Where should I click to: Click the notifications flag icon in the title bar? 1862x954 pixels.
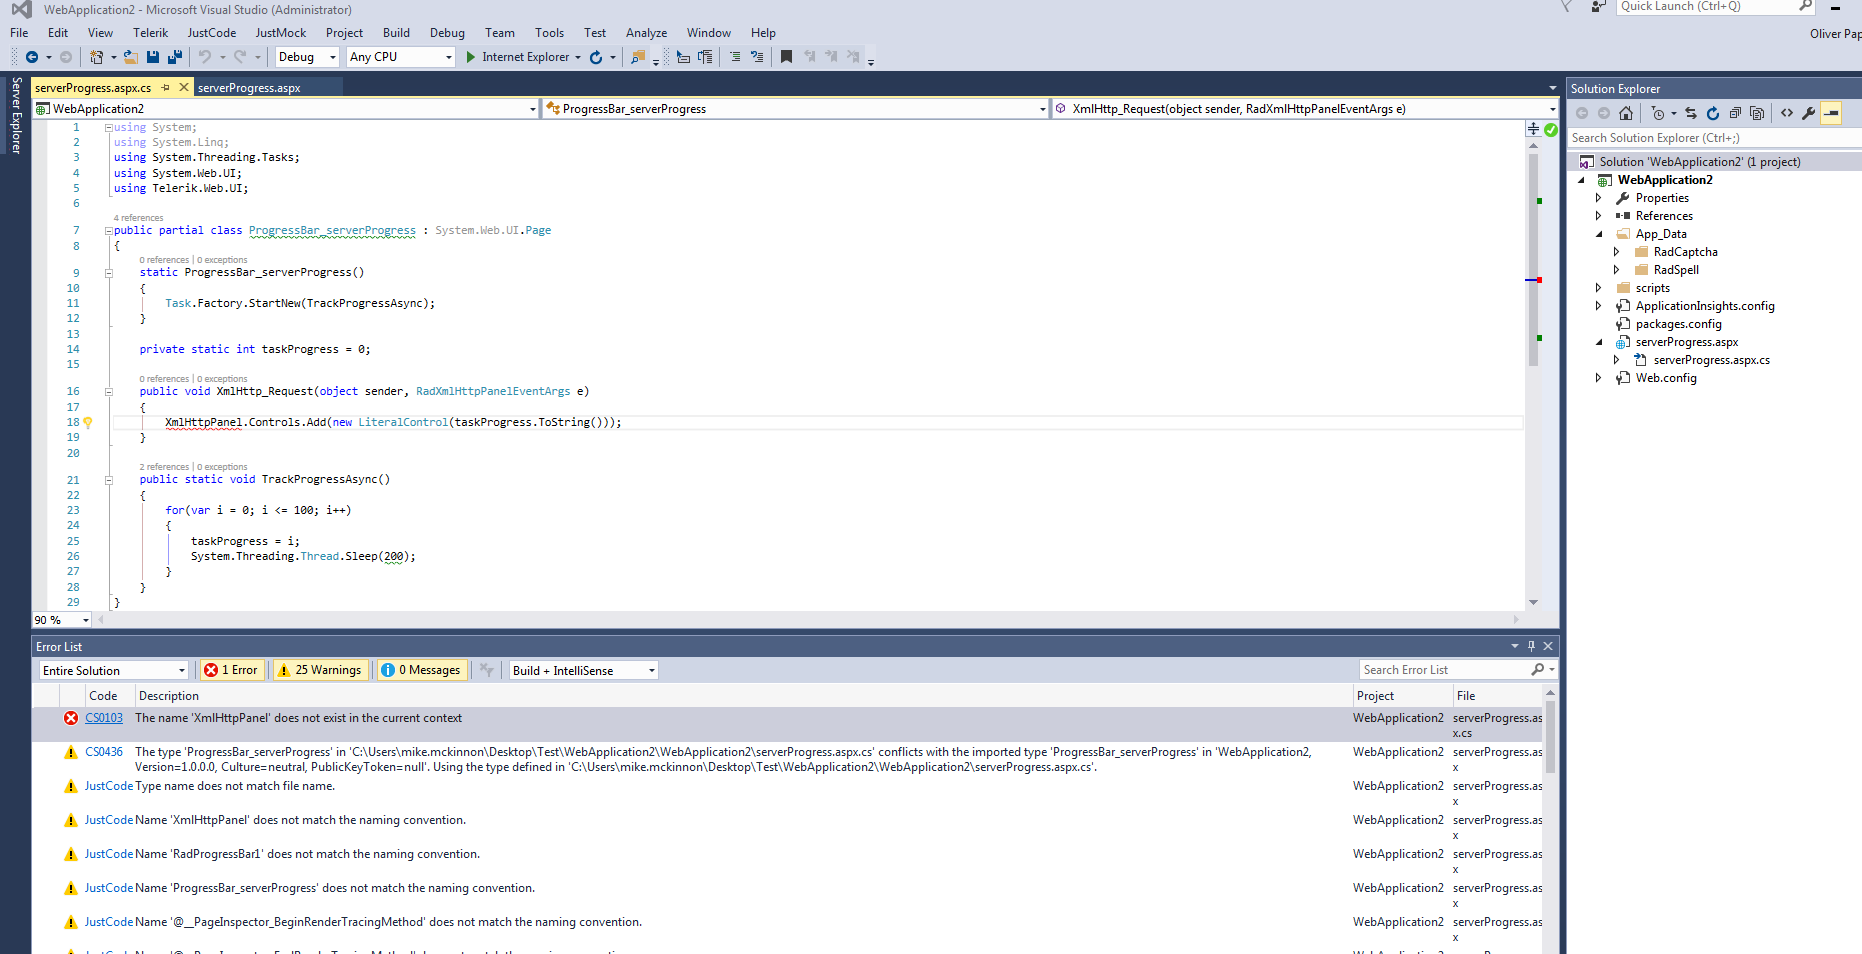[x=1566, y=7]
